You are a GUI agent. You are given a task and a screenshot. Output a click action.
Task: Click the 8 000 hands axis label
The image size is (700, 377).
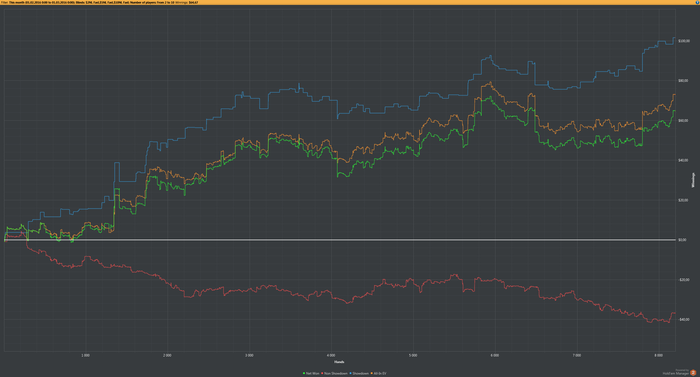tap(658, 356)
